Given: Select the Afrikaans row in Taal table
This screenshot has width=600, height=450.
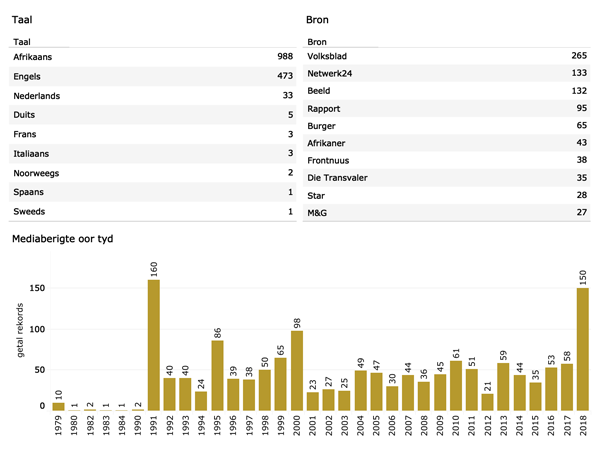Looking at the screenshot, I should [150, 57].
